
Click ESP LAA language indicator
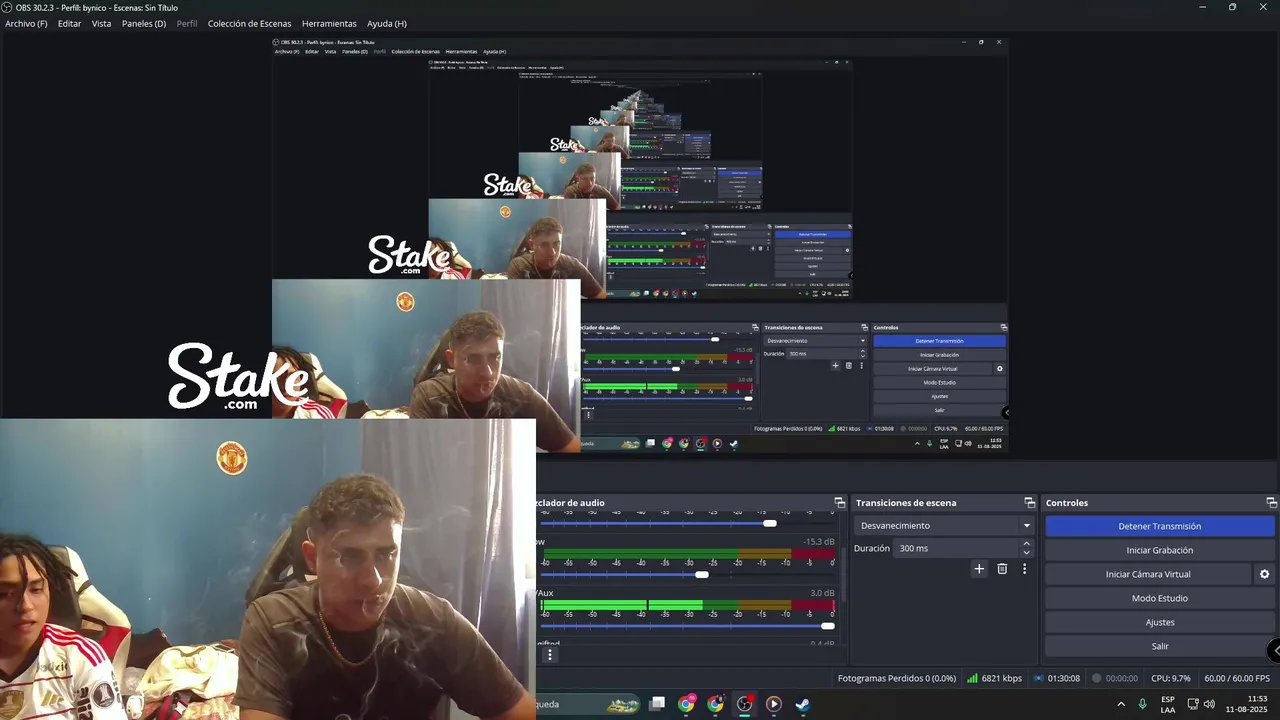click(x=1168, y=704)
